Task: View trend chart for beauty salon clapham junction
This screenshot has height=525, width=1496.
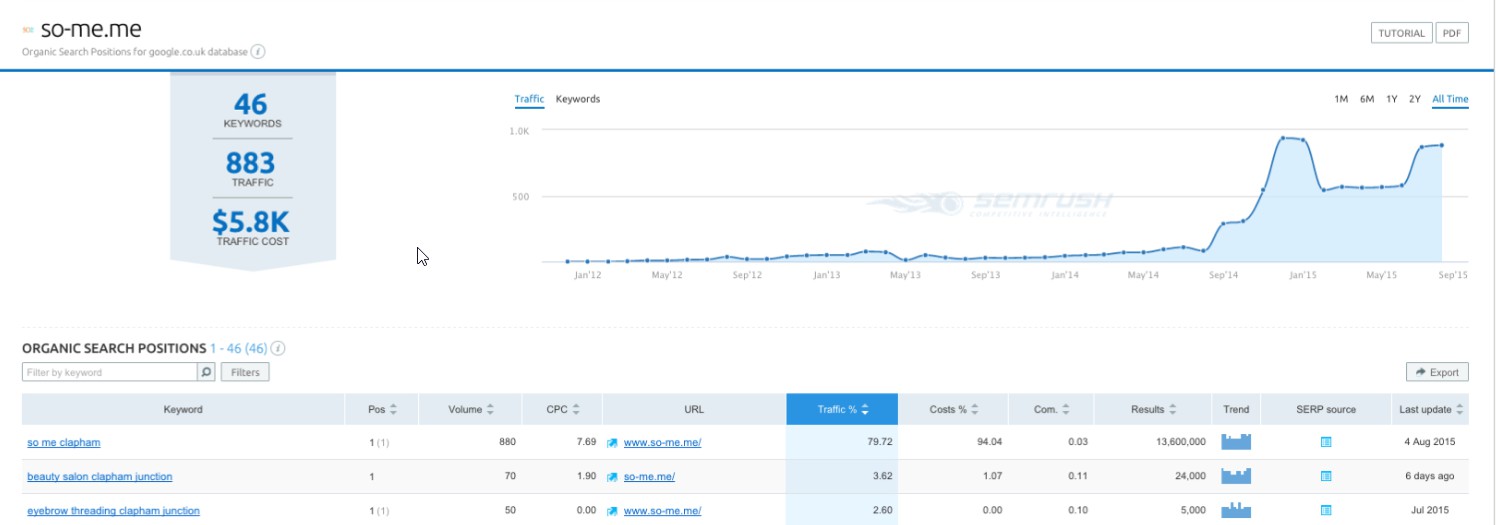Action: (1236, 476)
